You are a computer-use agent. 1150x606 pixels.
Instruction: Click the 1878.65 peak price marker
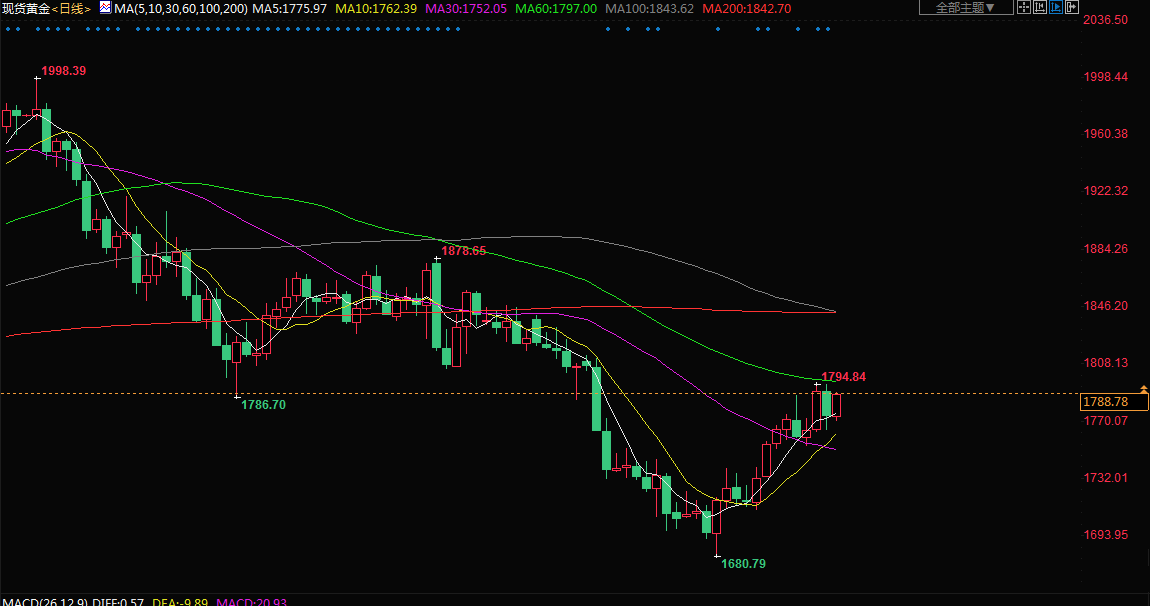(x=464, y=251)
